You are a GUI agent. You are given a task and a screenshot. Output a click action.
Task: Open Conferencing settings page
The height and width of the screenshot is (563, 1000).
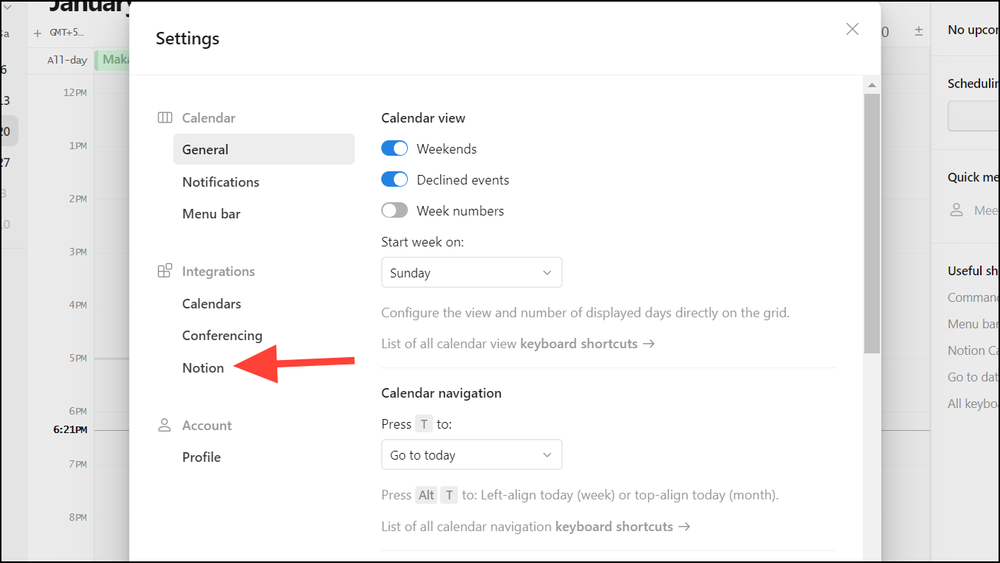(x=222, y=336)
